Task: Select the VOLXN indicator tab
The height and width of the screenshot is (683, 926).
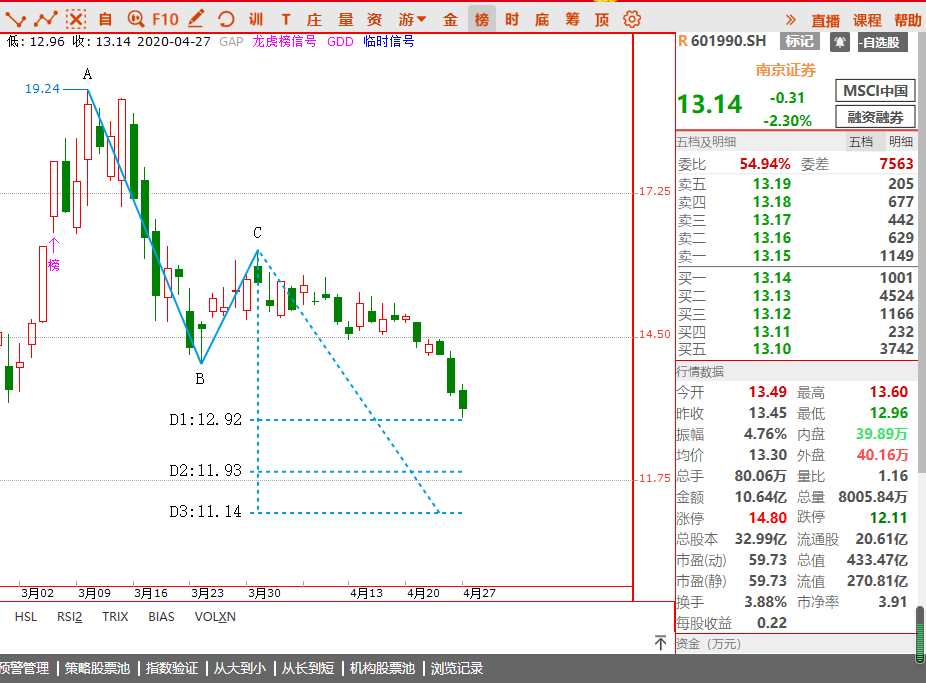Action: tap(215, 617)
